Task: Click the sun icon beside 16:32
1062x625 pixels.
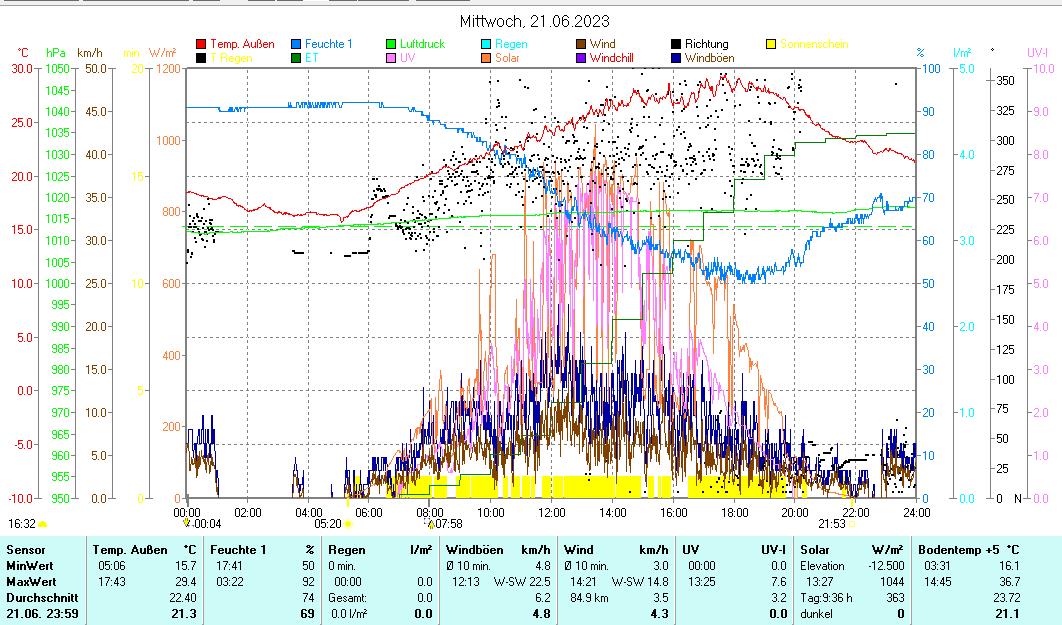Action: 43,524
